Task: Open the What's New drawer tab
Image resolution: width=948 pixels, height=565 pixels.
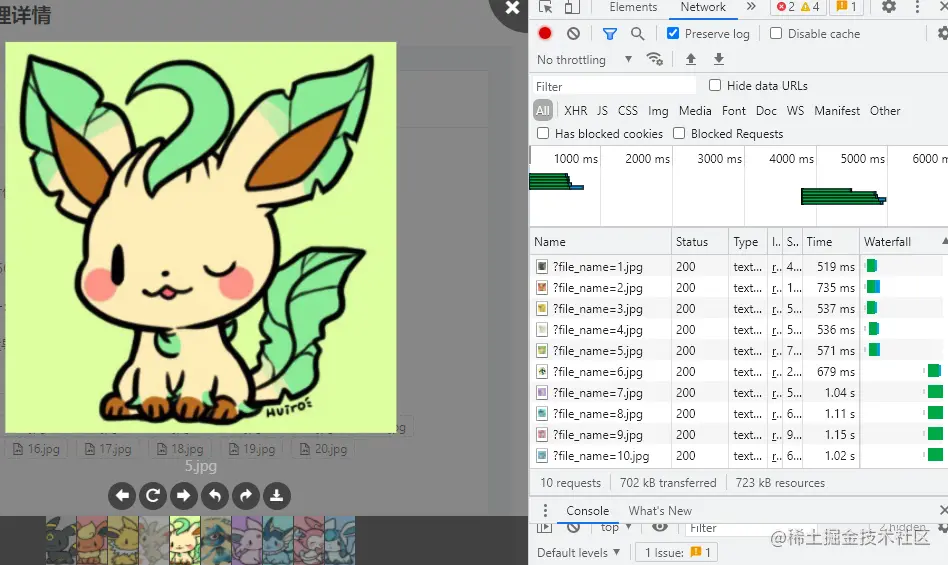Action: pyautogui.click(x=660, y=510)
